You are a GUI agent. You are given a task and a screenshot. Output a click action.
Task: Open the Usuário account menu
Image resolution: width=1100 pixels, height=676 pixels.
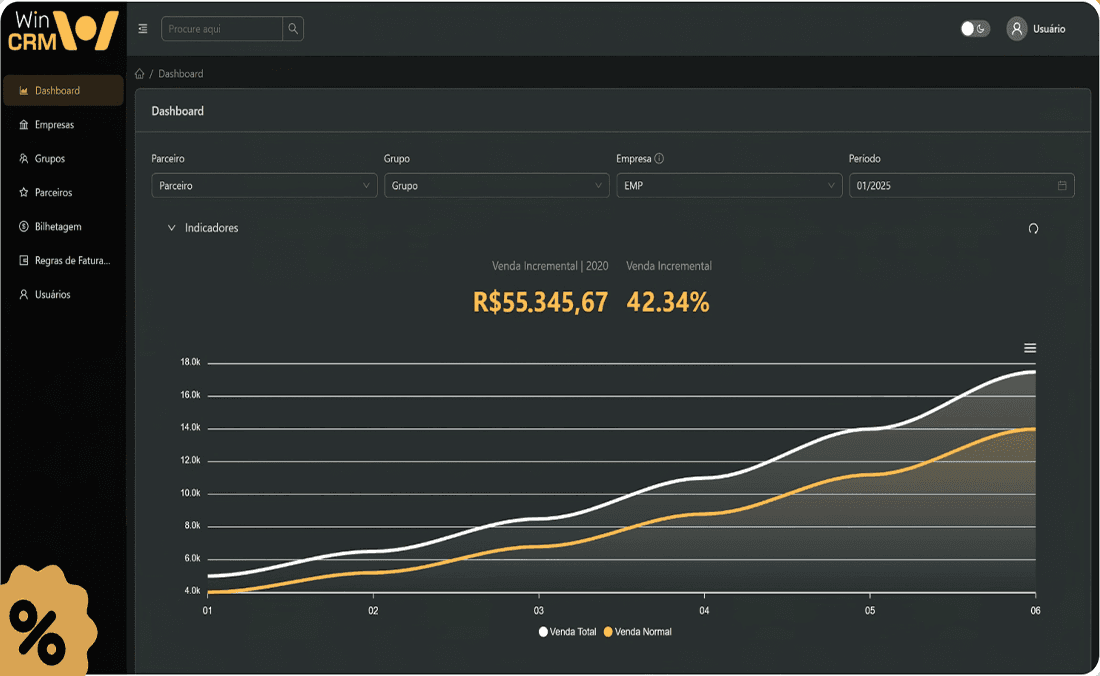click(x=1035, y=29)
